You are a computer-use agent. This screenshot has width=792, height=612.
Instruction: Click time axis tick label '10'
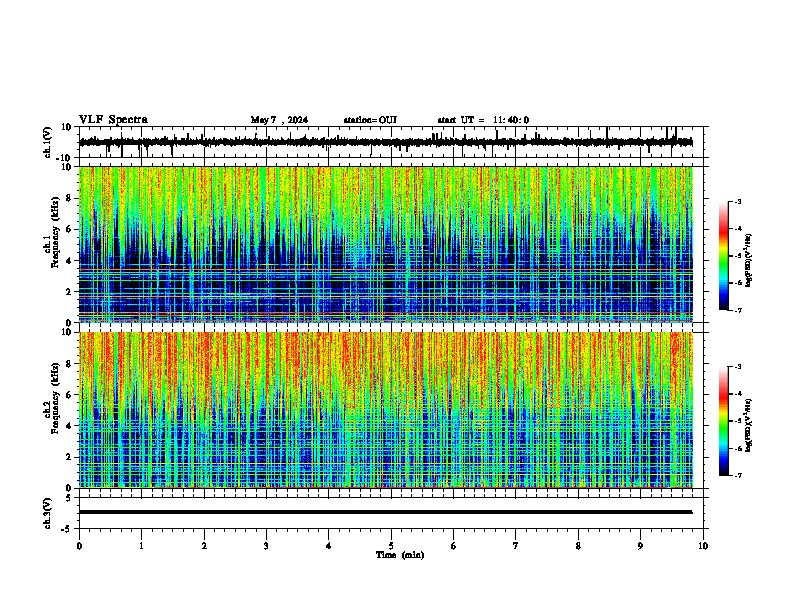(703, 546)
